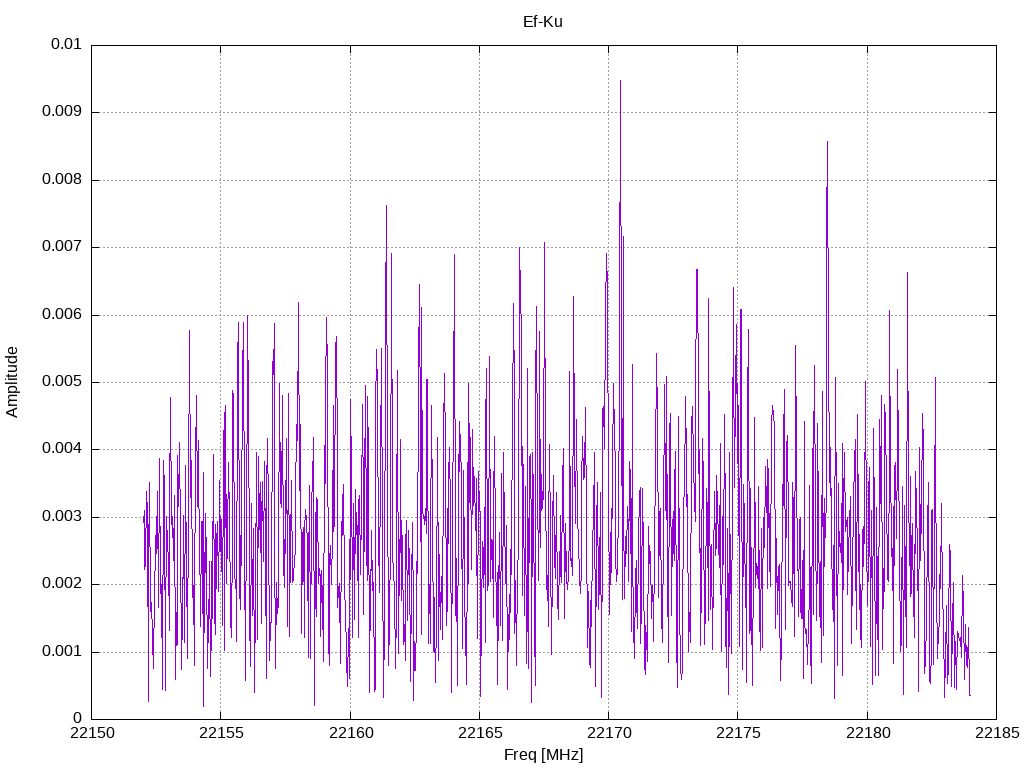
Task: Click the y-axis value 0.005
Action: point(61,381)
